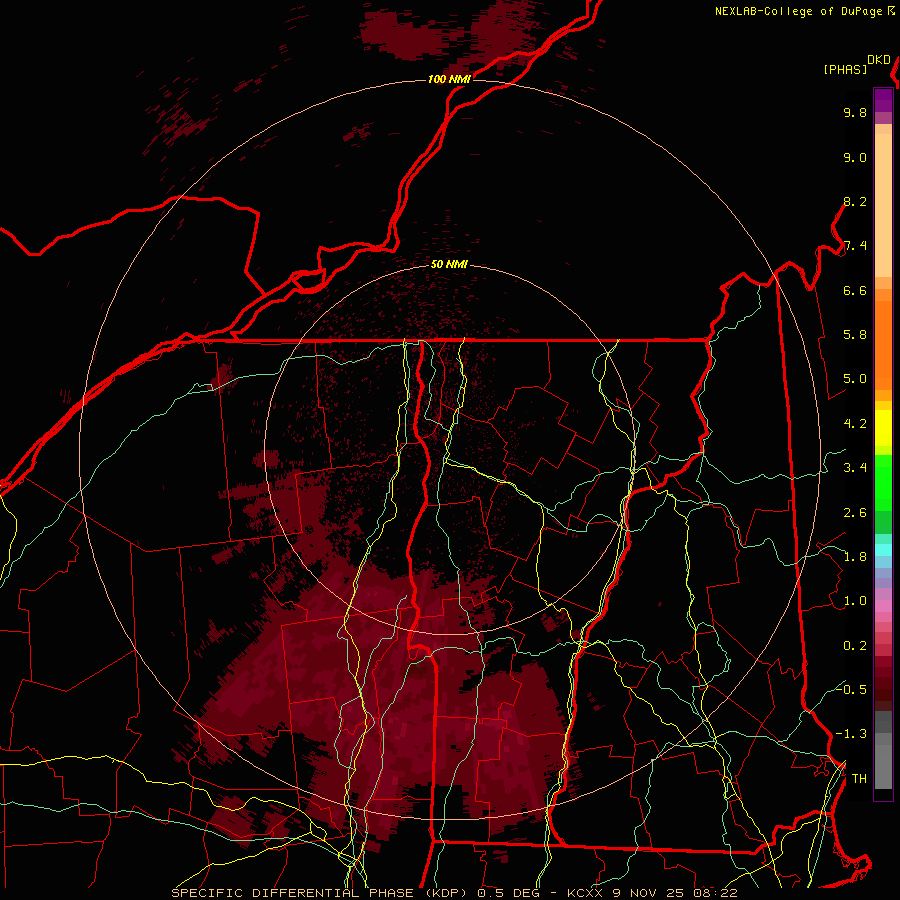Pick the cyan segment of the color bar
This screenshot has width=900, height=900.
(x=883, y=549)
